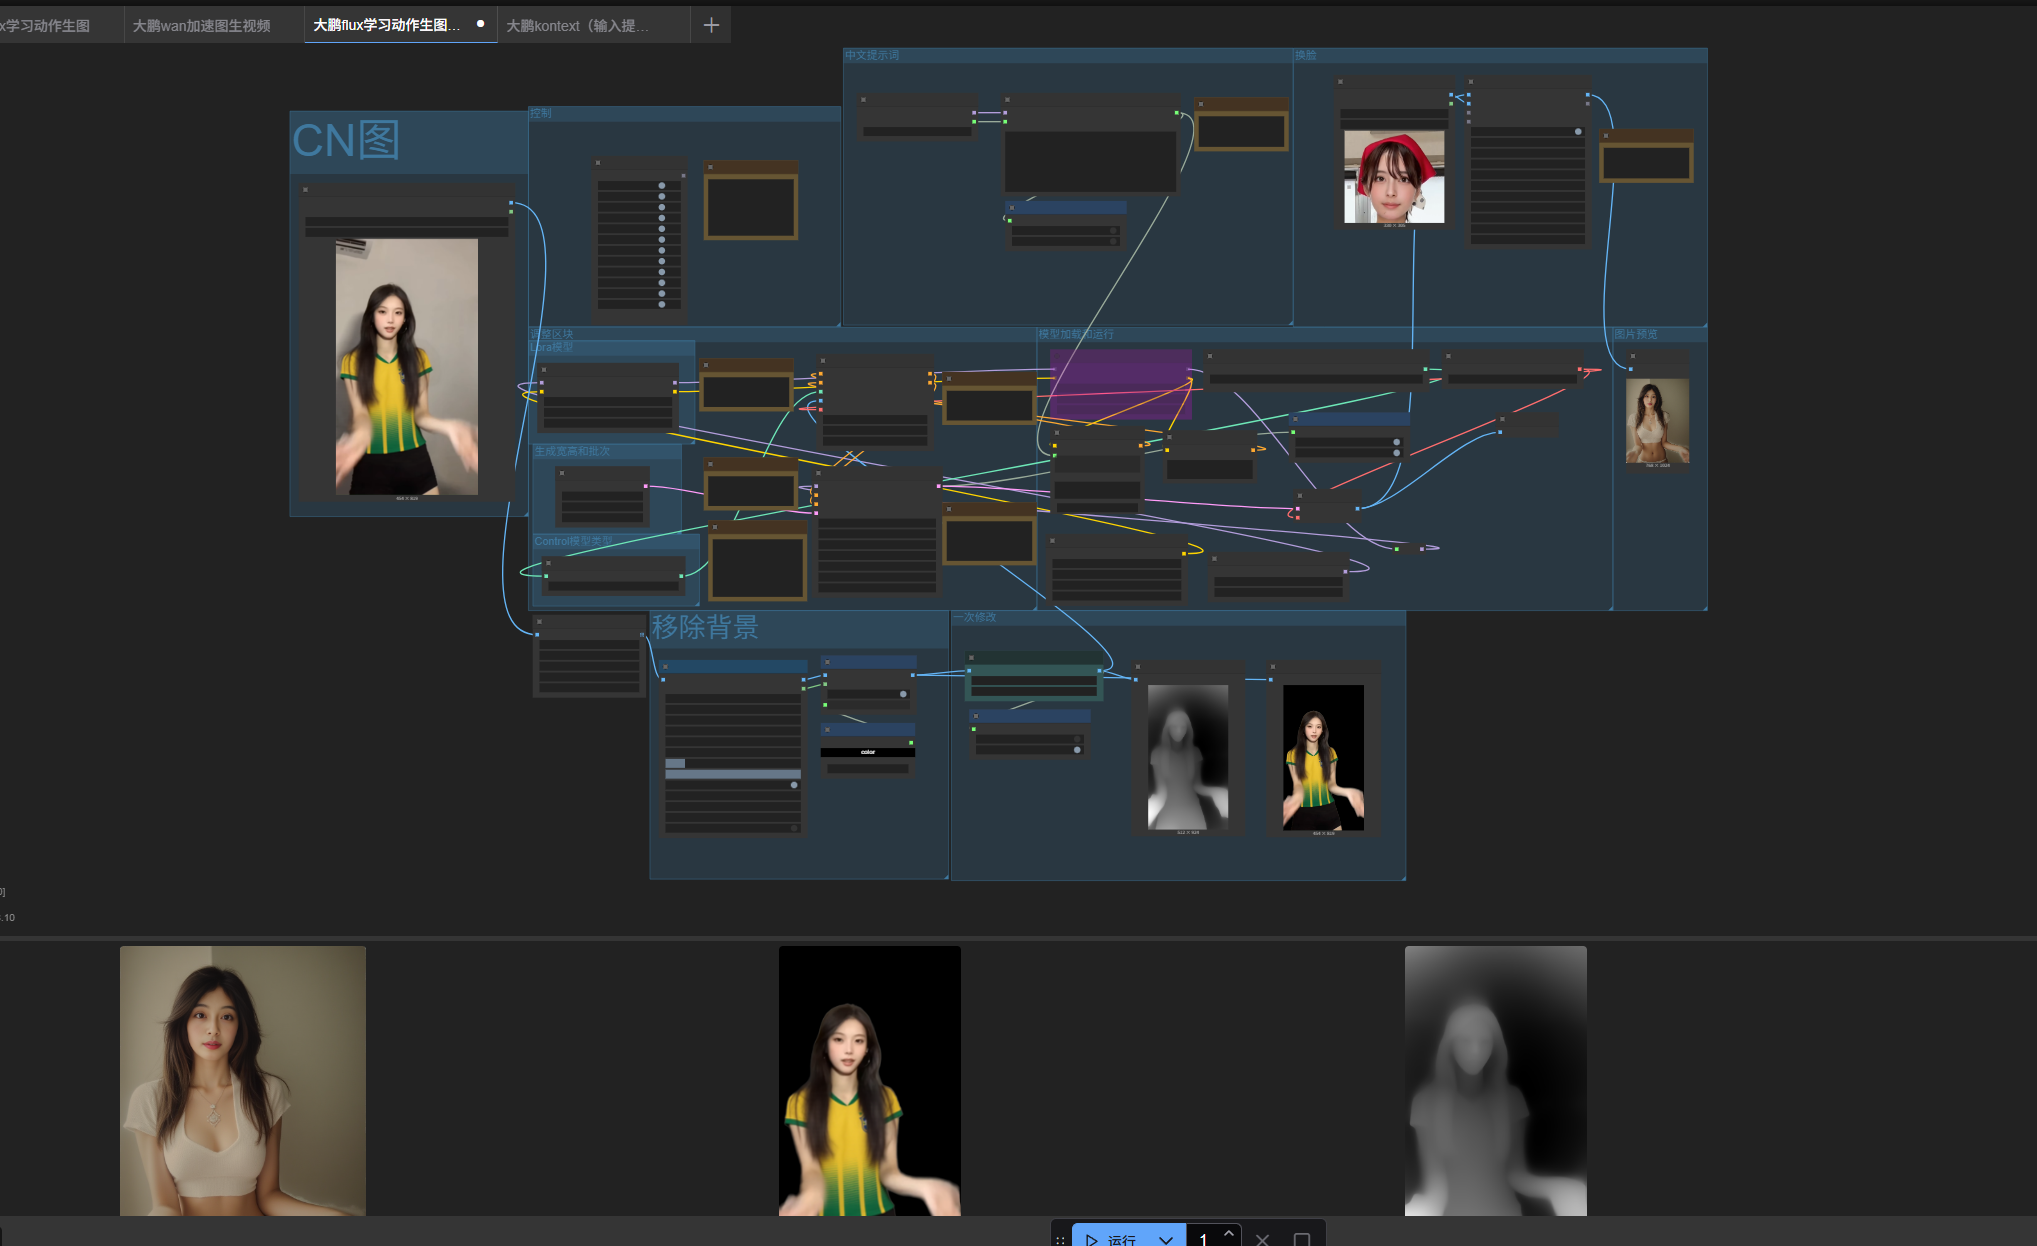Switch to 大鹏wan加速图生视频 tab
Image resolution: width=2037 pixels, height=1246 pixels.
point(202,25)
